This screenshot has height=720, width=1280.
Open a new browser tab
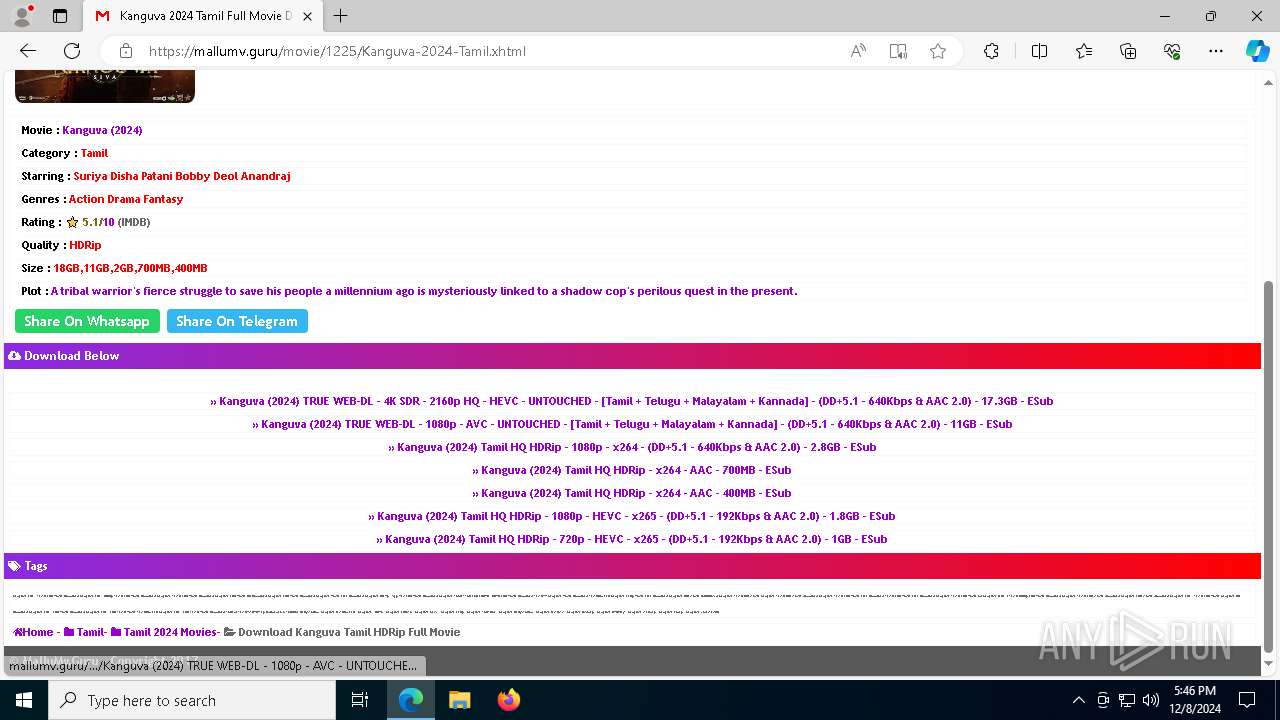341,16
